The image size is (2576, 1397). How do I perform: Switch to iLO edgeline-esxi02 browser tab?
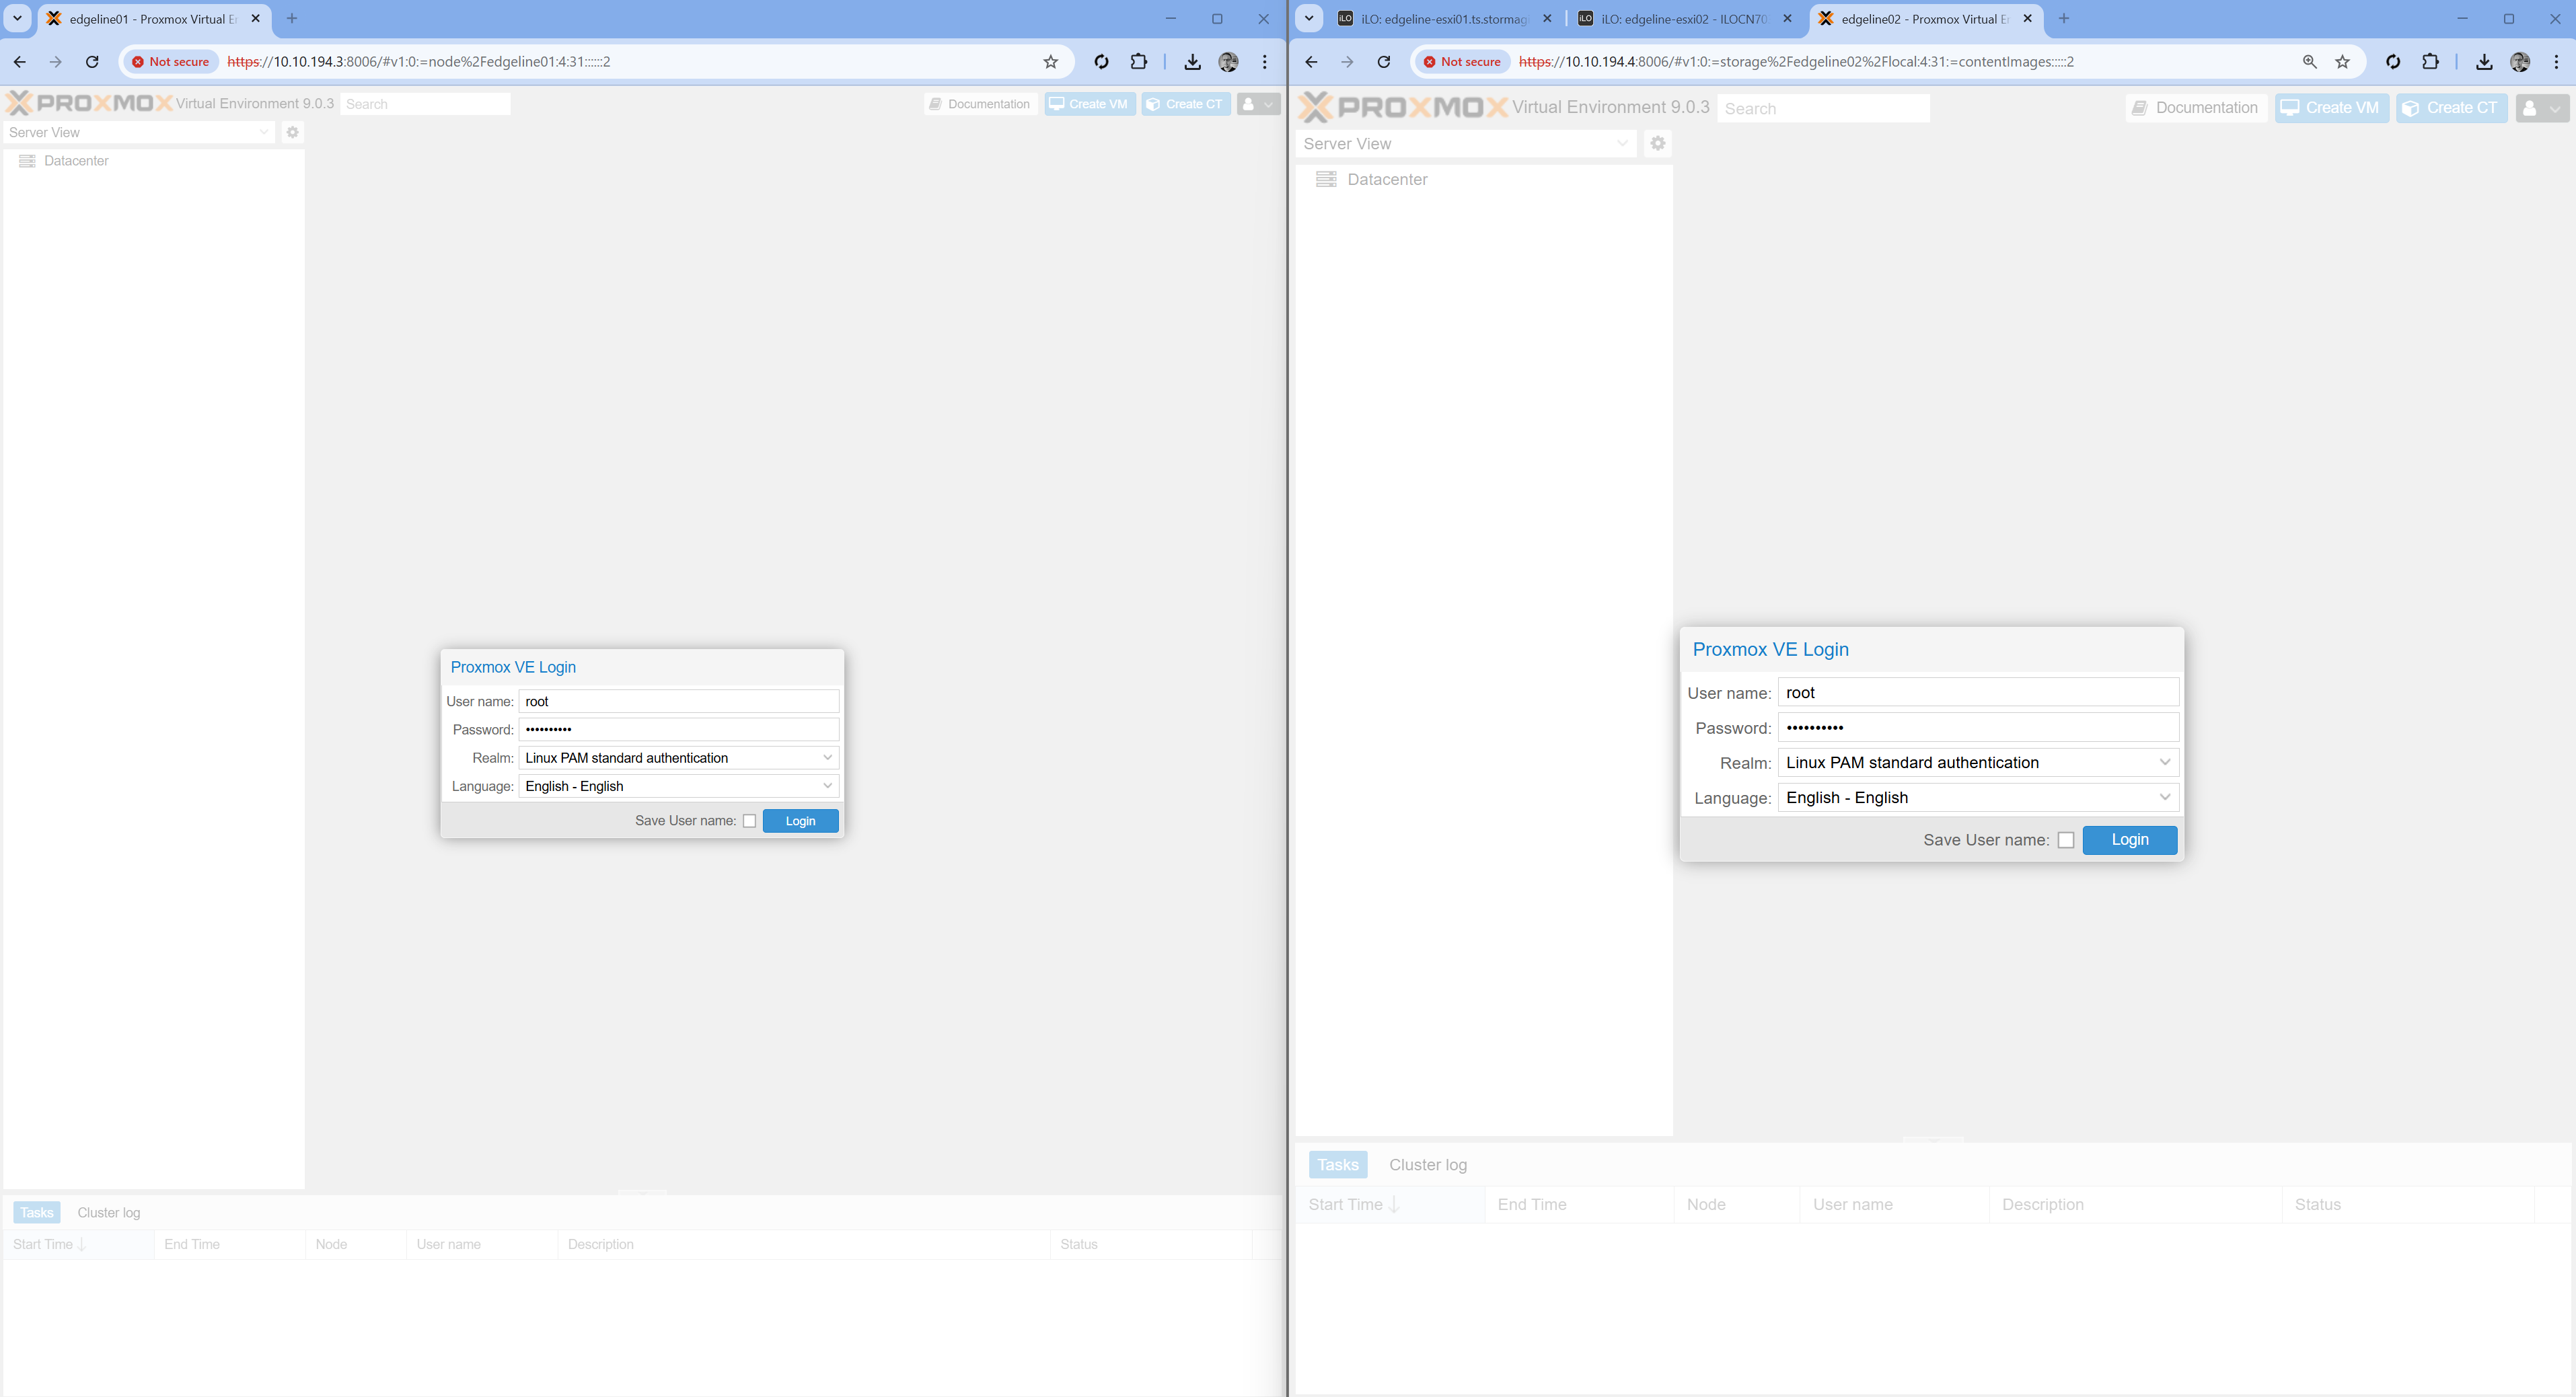1684,18
